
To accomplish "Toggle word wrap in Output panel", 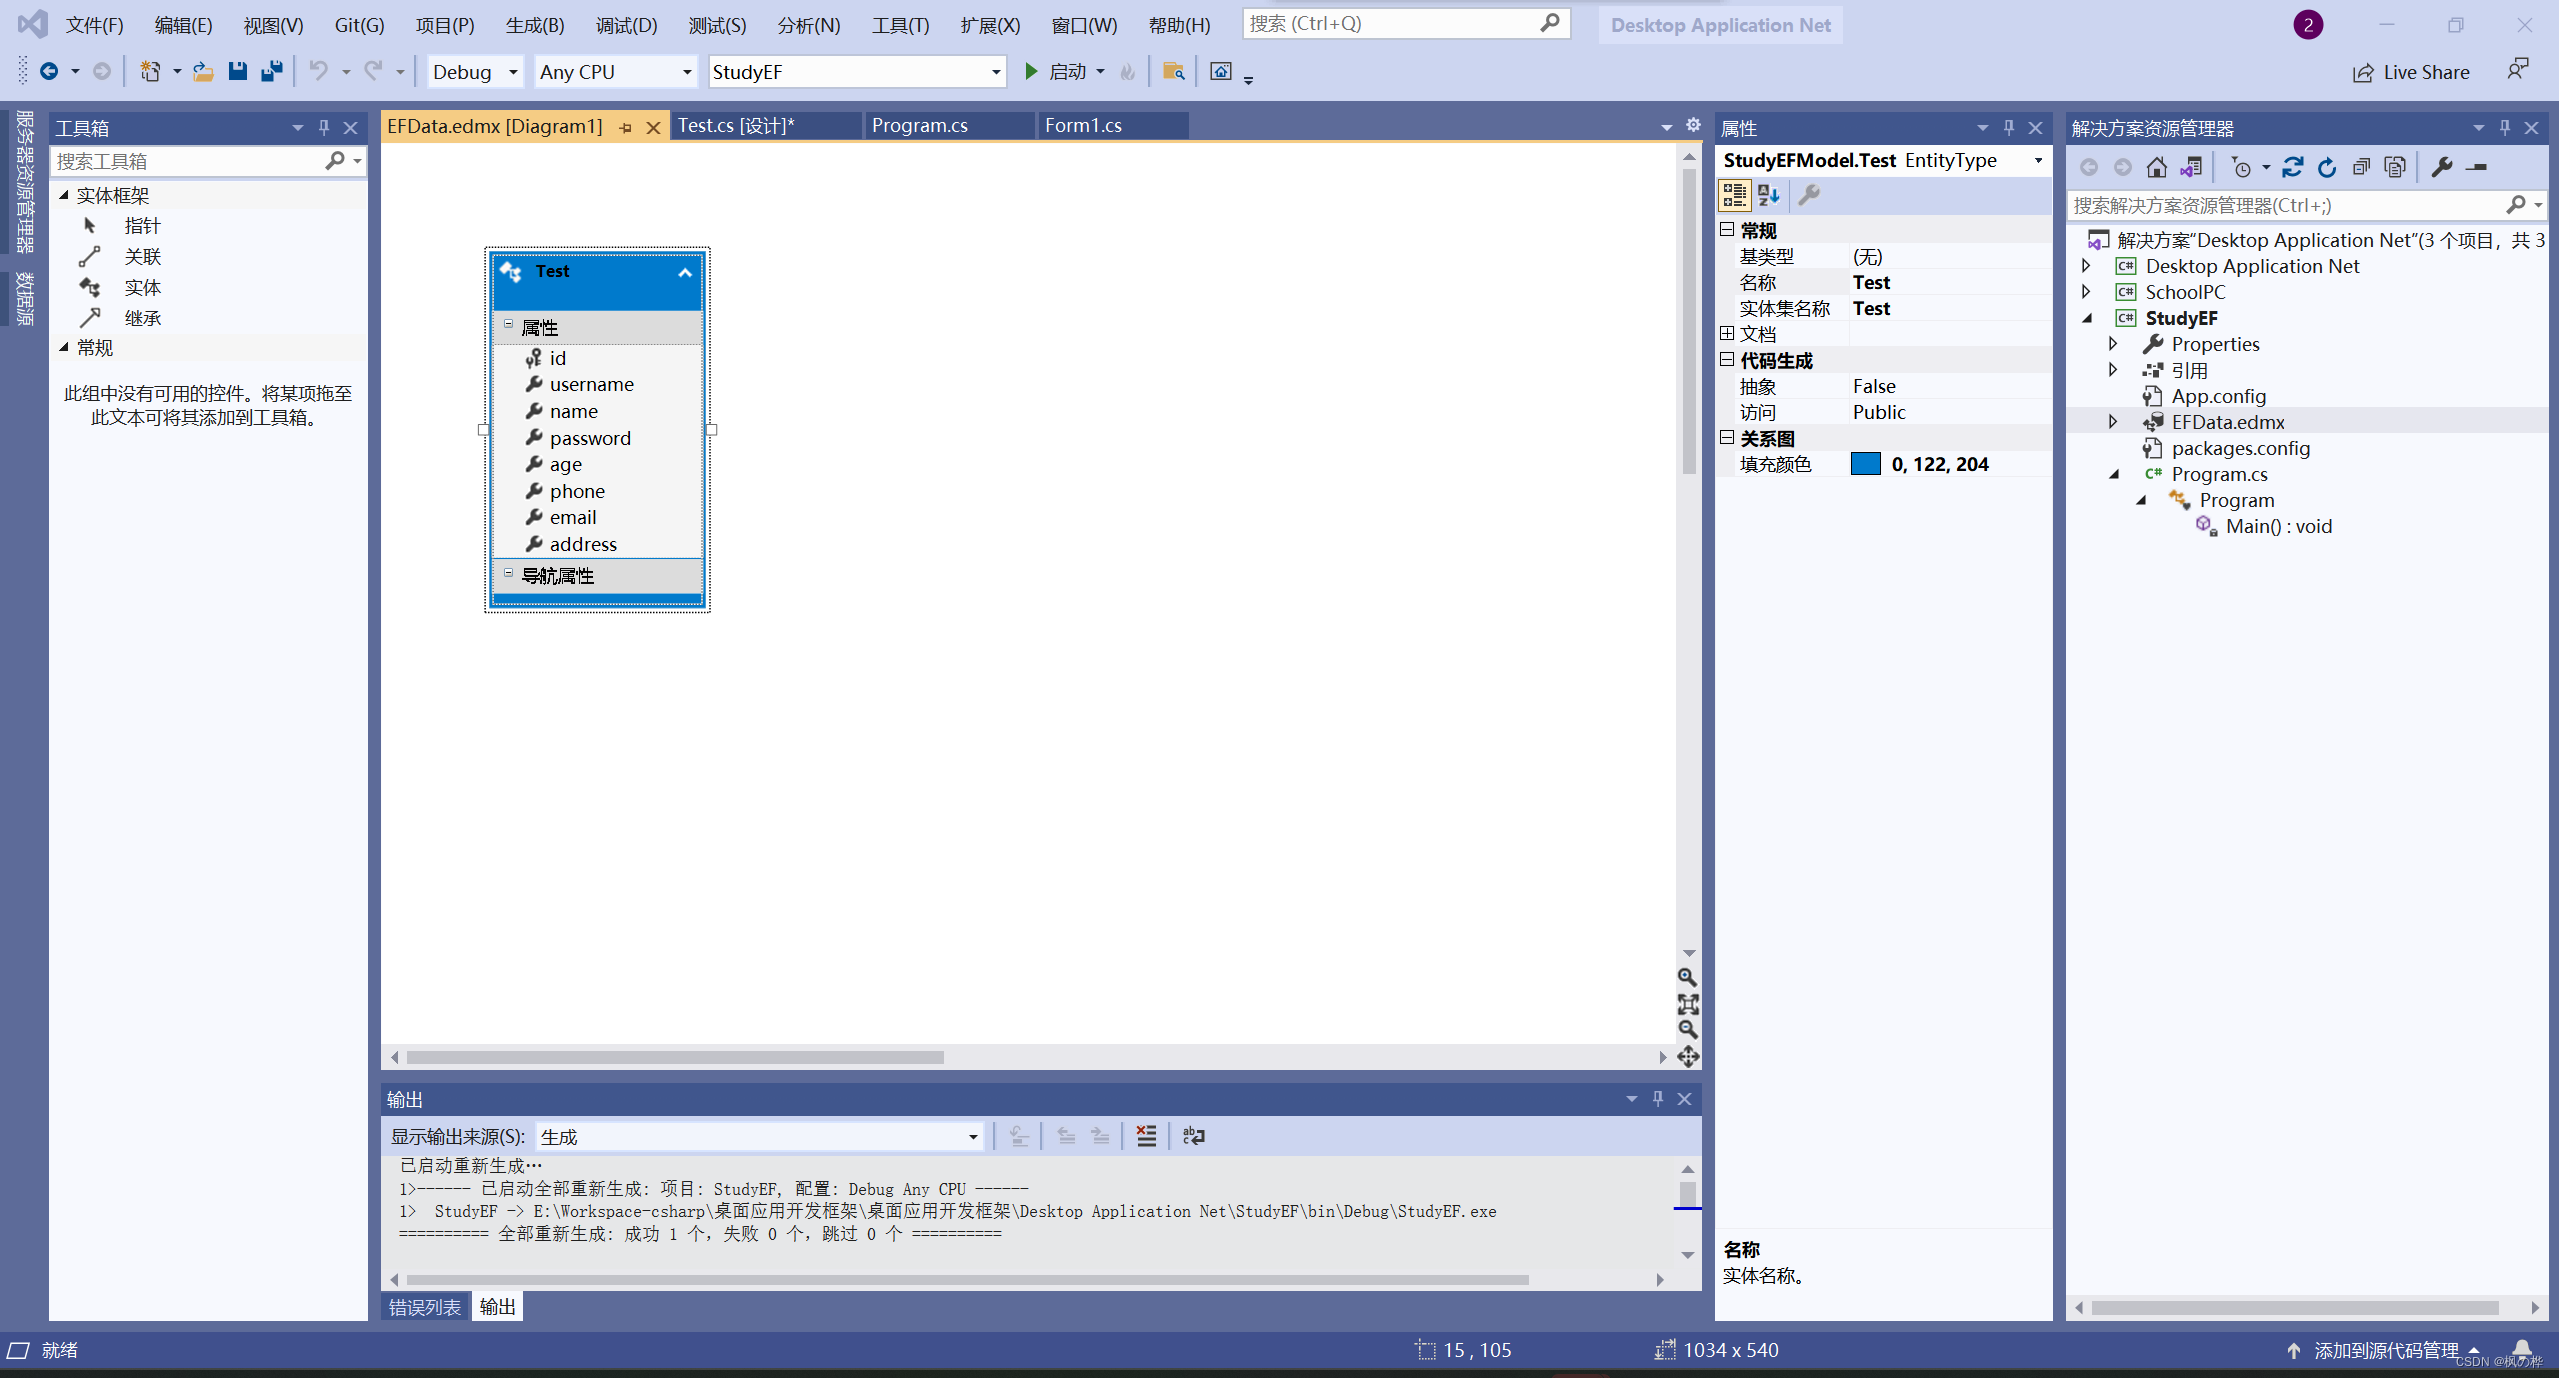I will tap(1193, 1136).
